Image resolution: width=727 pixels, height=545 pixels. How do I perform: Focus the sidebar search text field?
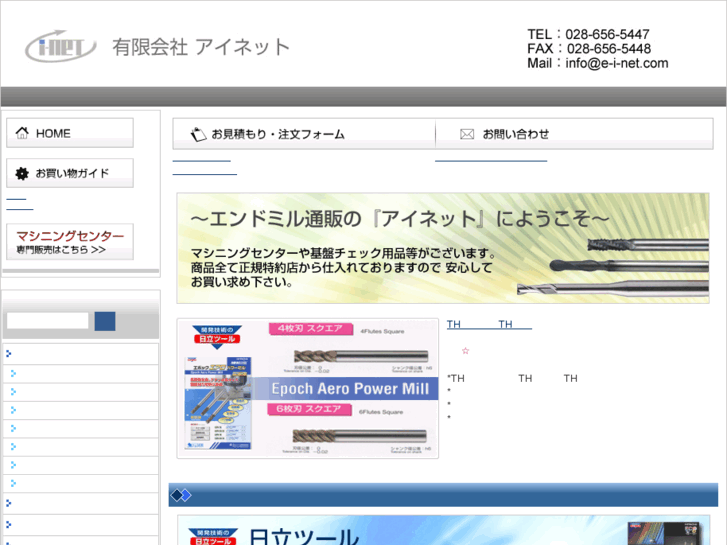tap(48, 321)
